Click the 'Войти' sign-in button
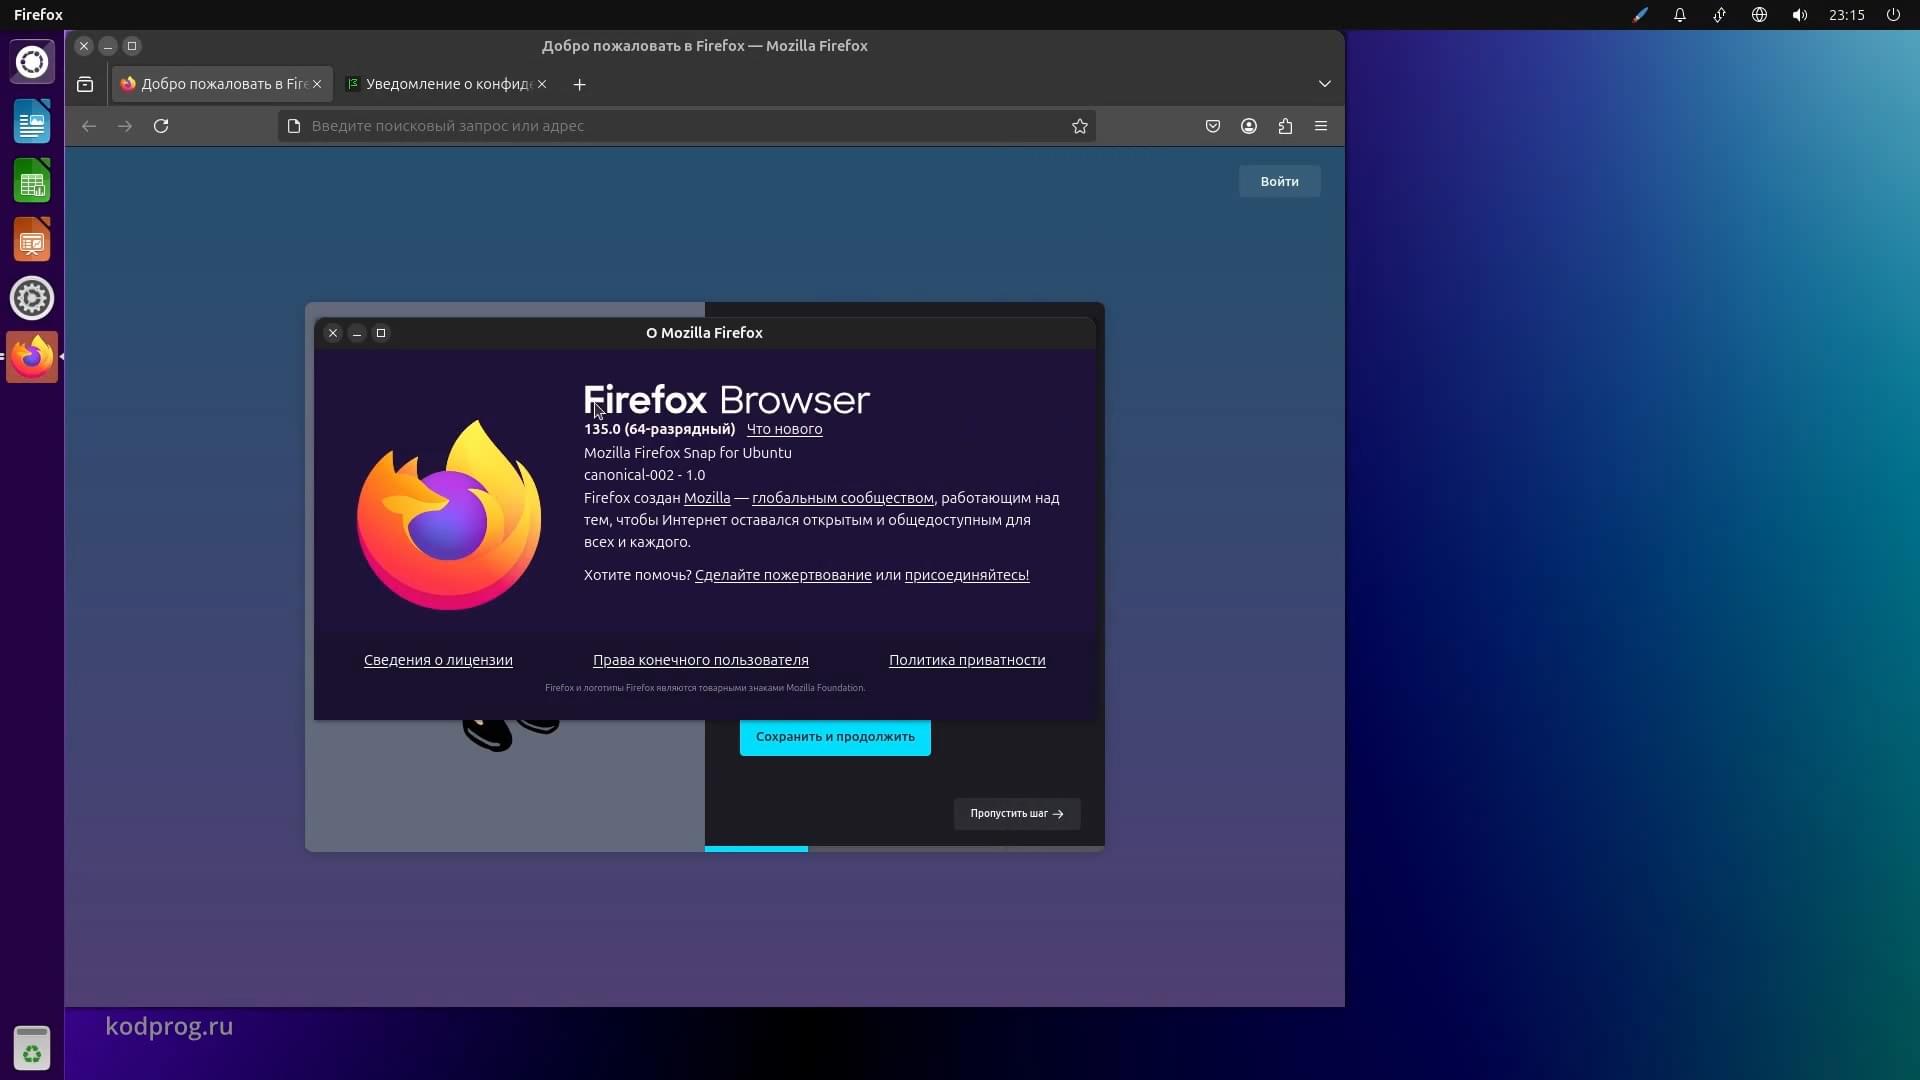Image resolution: width=1920 pixels, height=1080 pixels. [1279, 181]
